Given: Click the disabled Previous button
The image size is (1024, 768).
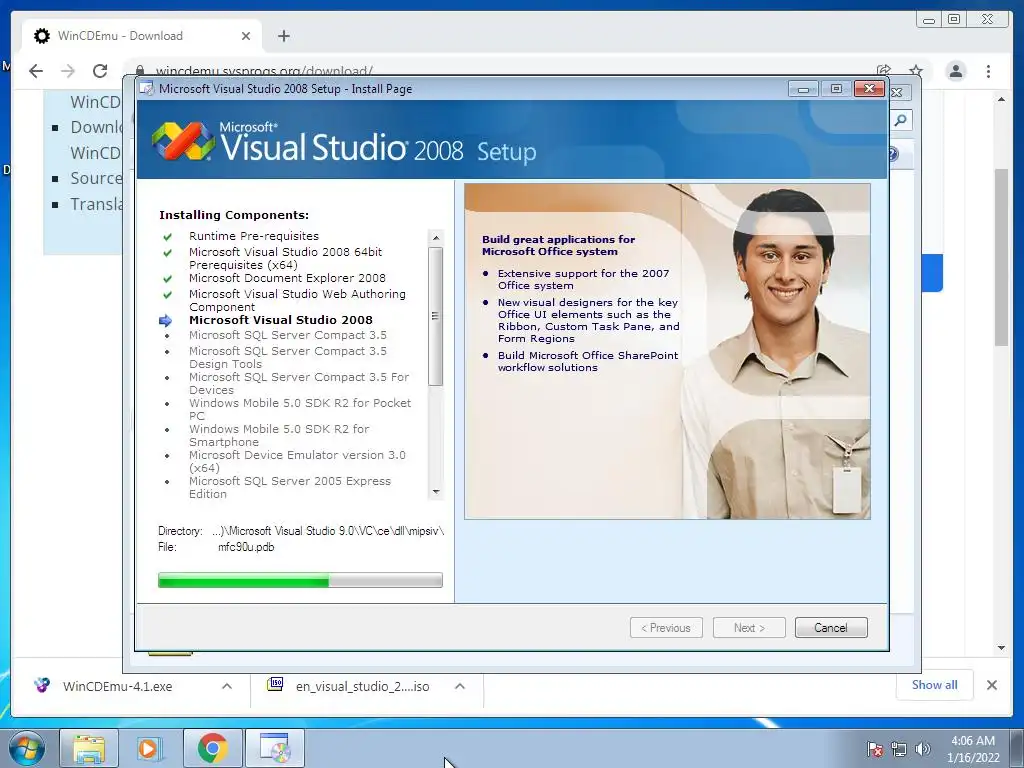Looking at the screenshot, I should coord(666,628).
